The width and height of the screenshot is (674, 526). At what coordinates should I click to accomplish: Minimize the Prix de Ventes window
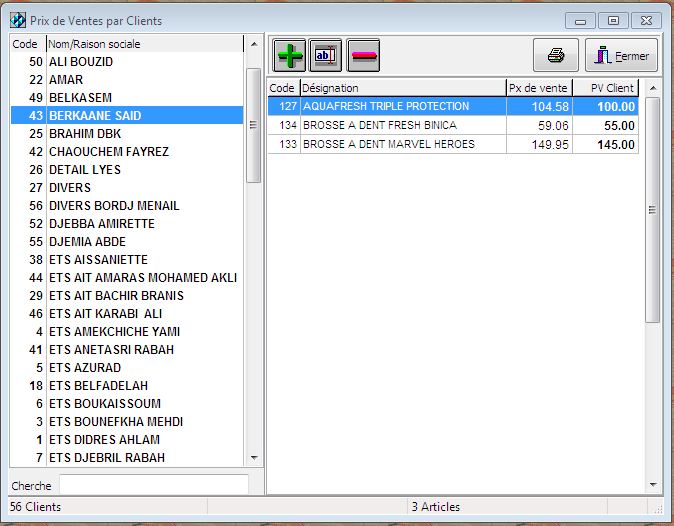click(x=580, y=21)
